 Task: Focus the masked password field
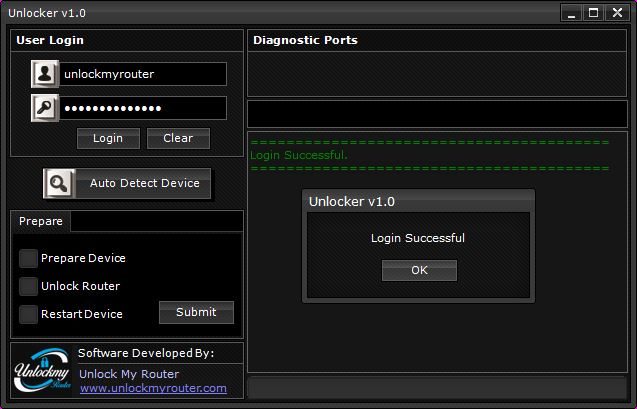(x=143, y=108)
